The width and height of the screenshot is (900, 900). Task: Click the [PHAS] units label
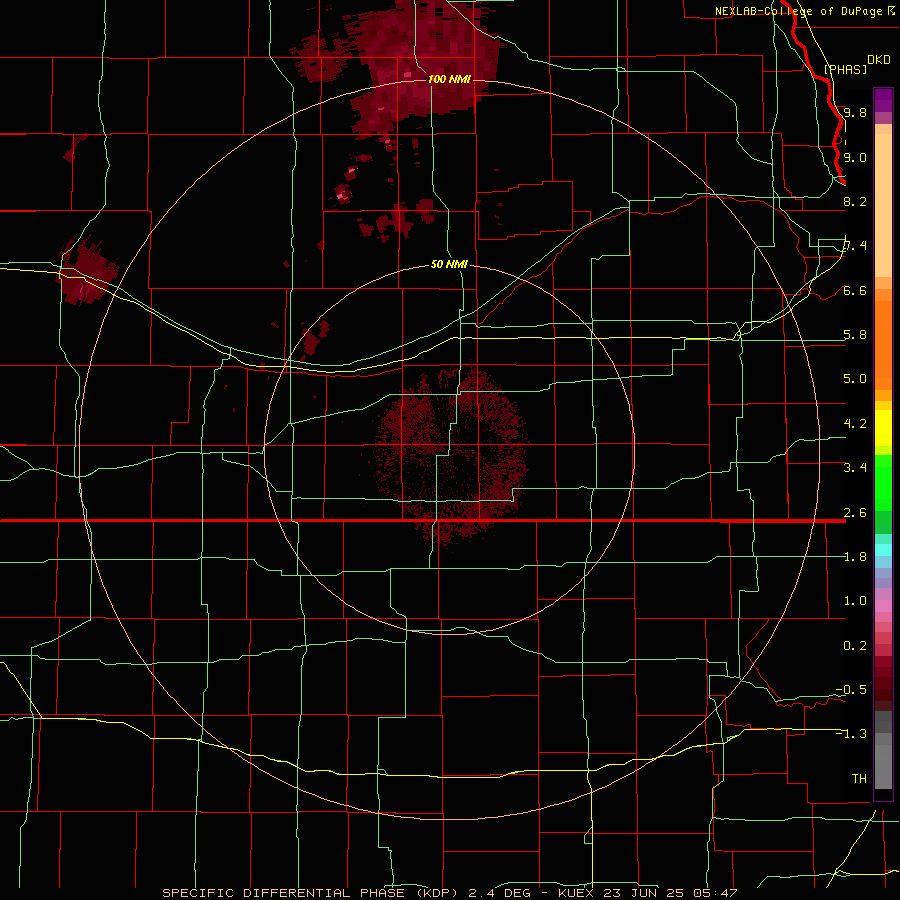[x=845, y=69]
